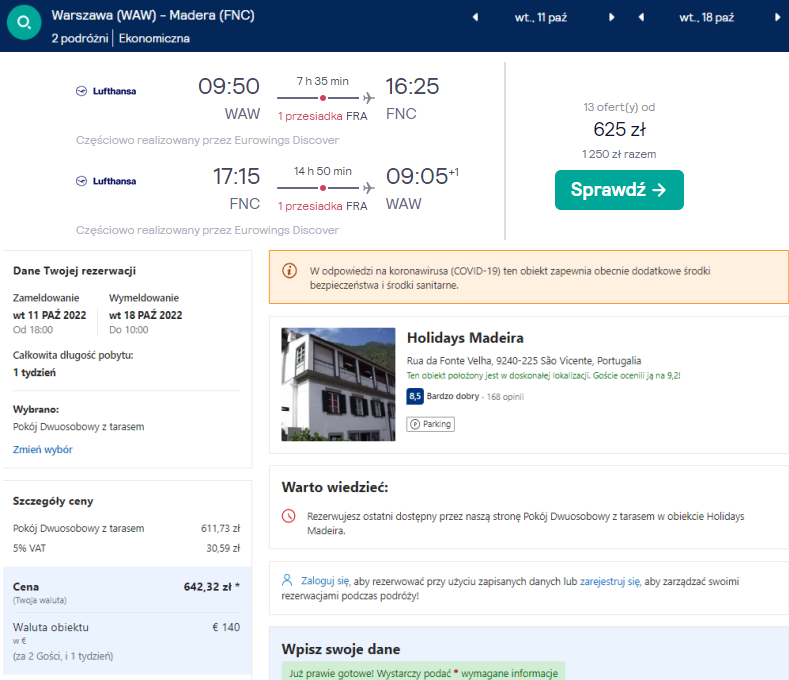Click the wt., 11 paź departure date
The image size is (789, 680).
(540, 18)
